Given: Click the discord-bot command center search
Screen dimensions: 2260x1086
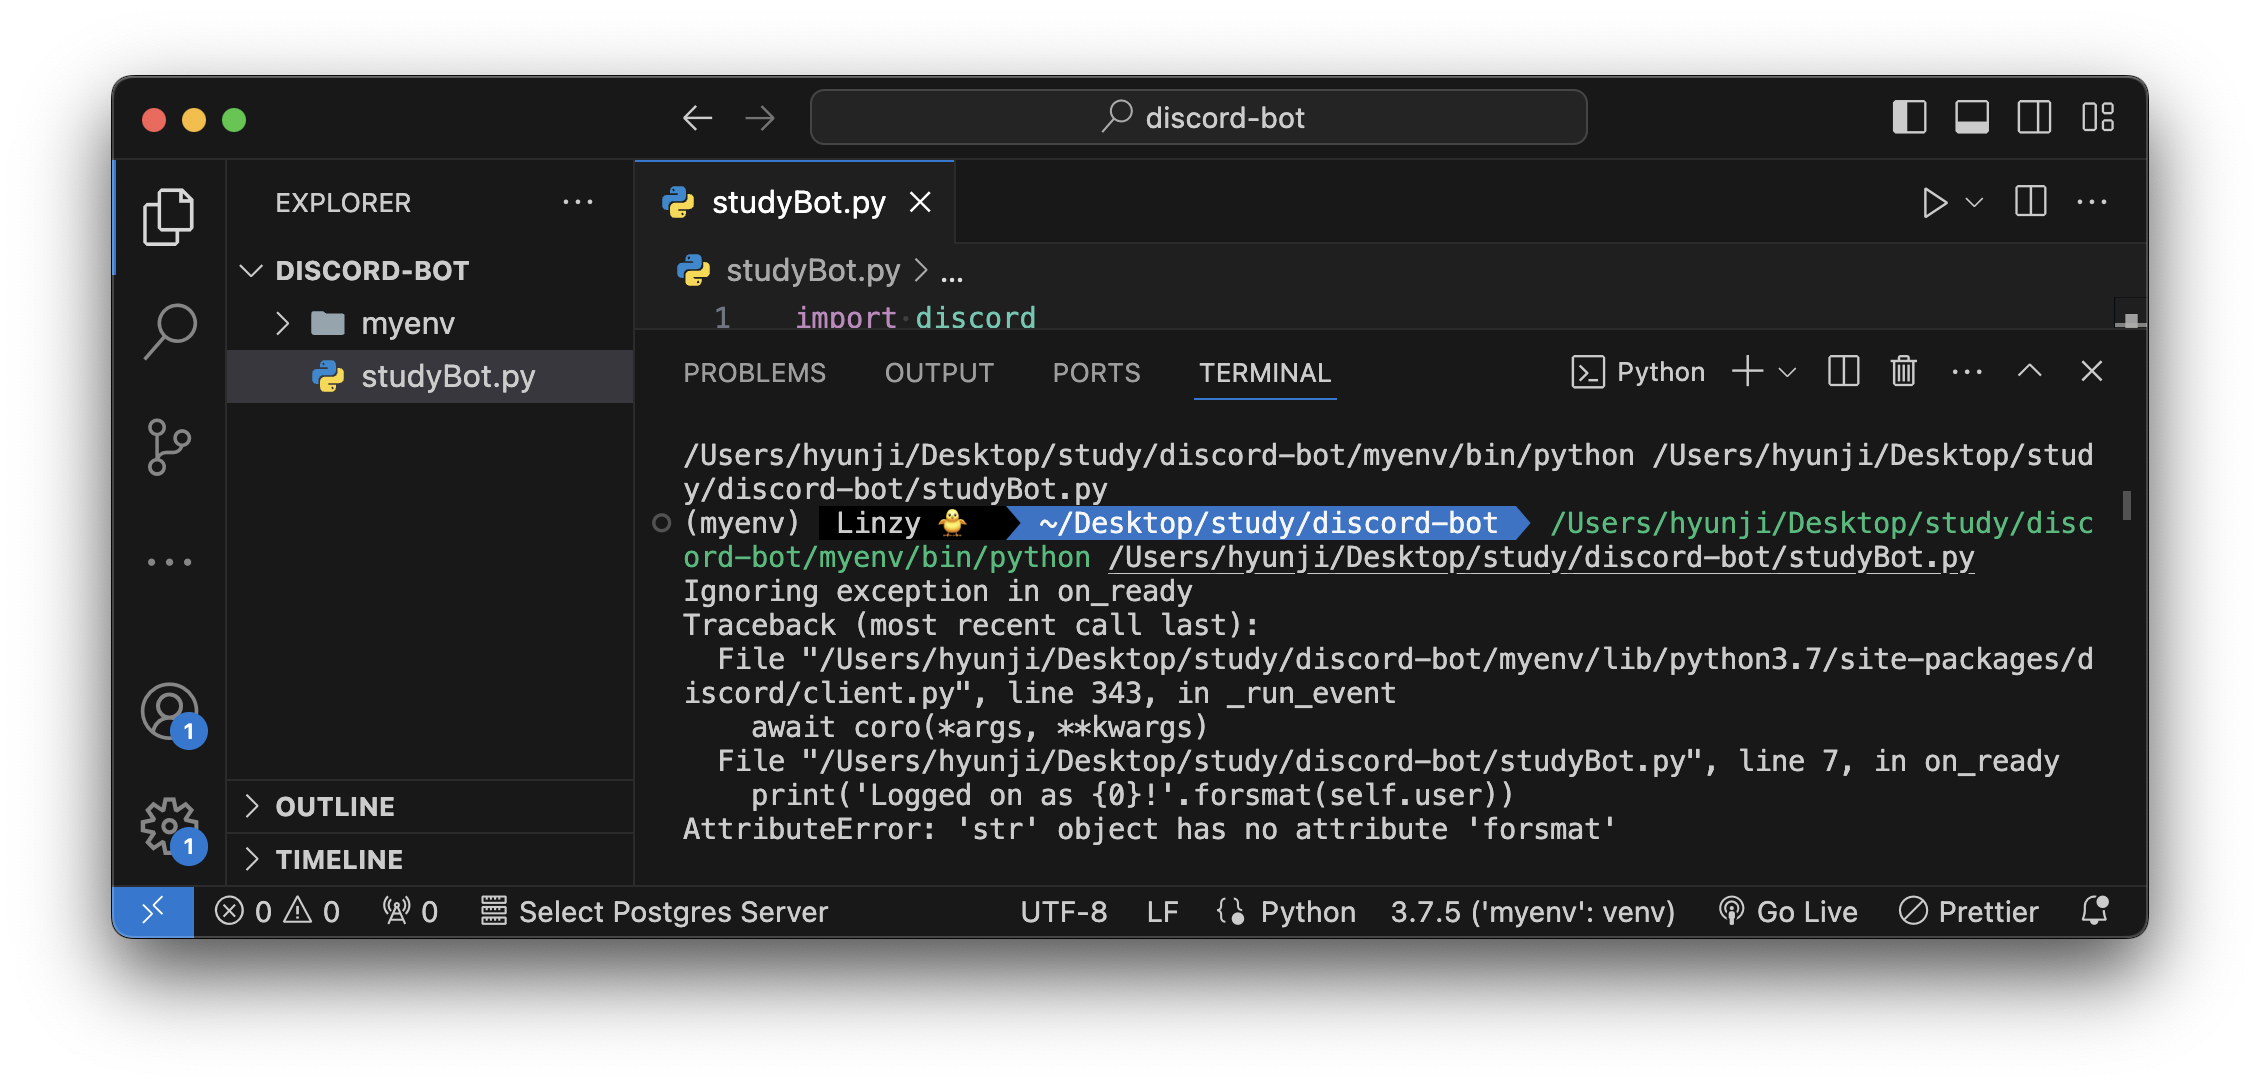Looking at the screenshot, I should coord(1198,117).
